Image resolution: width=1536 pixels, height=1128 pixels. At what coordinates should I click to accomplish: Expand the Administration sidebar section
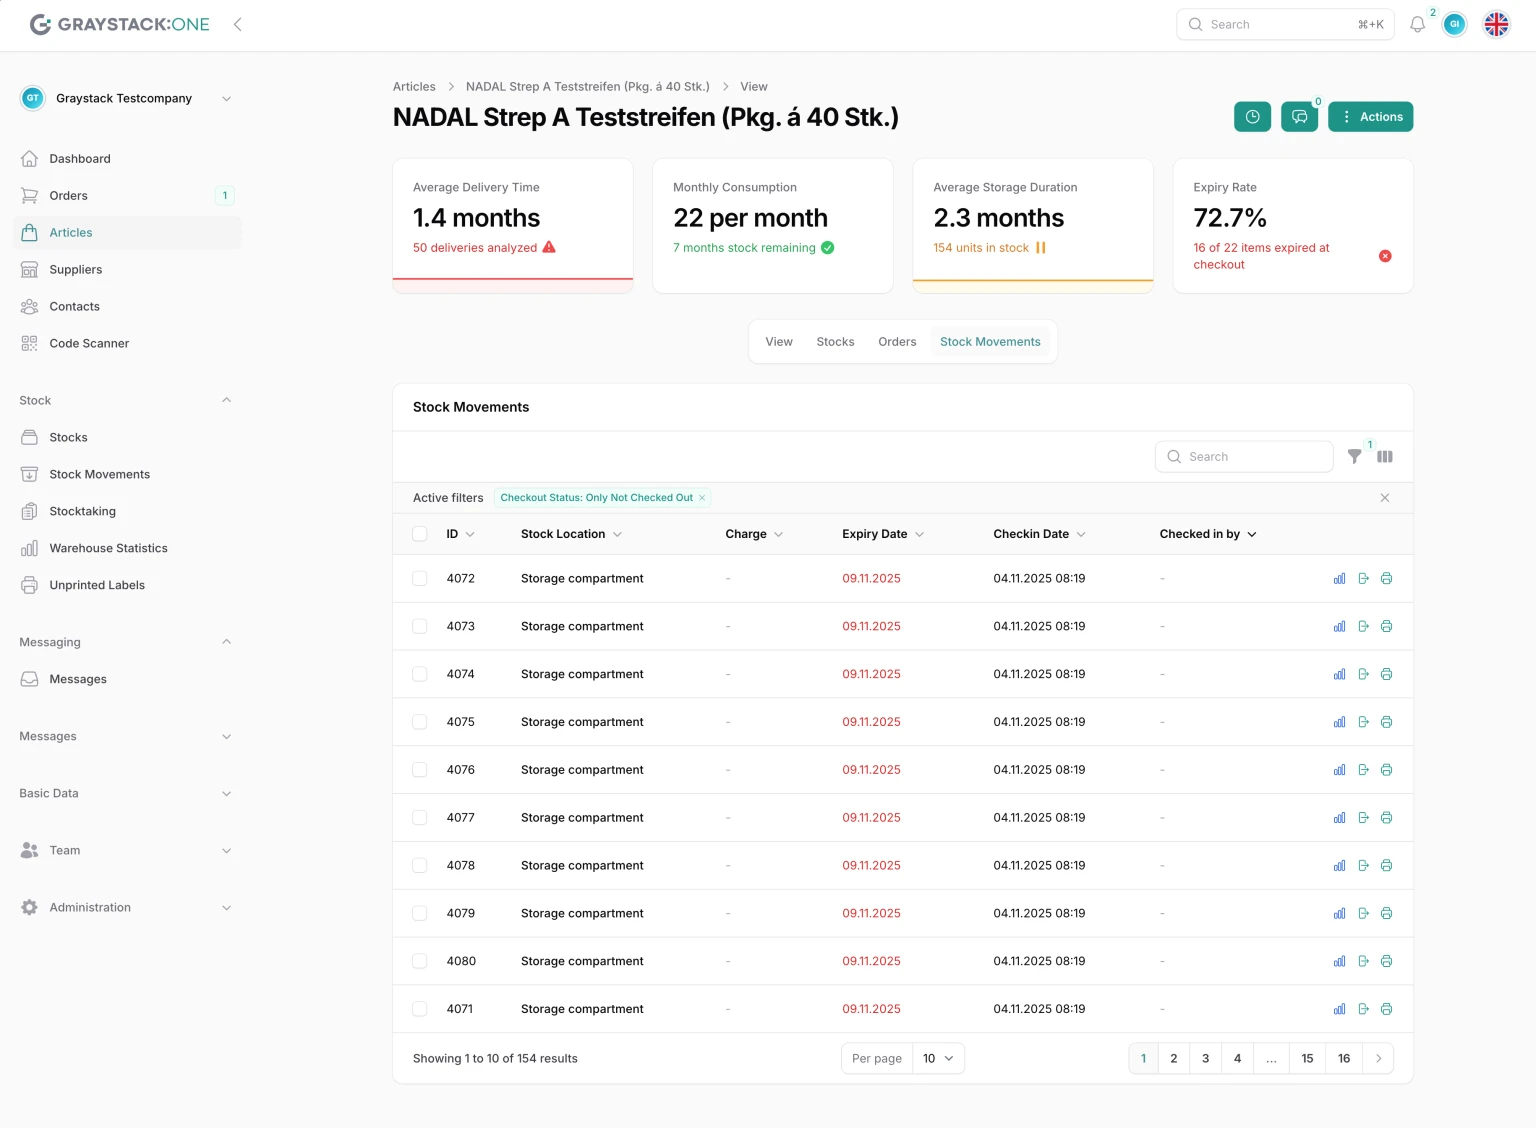(x=125, y=908)
